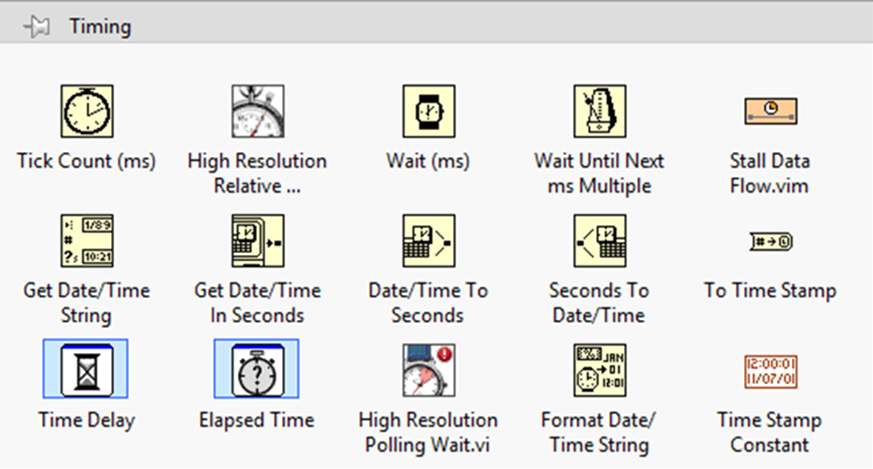The height and width of the screenshot is (469, 873).
Task: Choose the High Resolution Polling Wait.vi icon
Action: point(428,369)
